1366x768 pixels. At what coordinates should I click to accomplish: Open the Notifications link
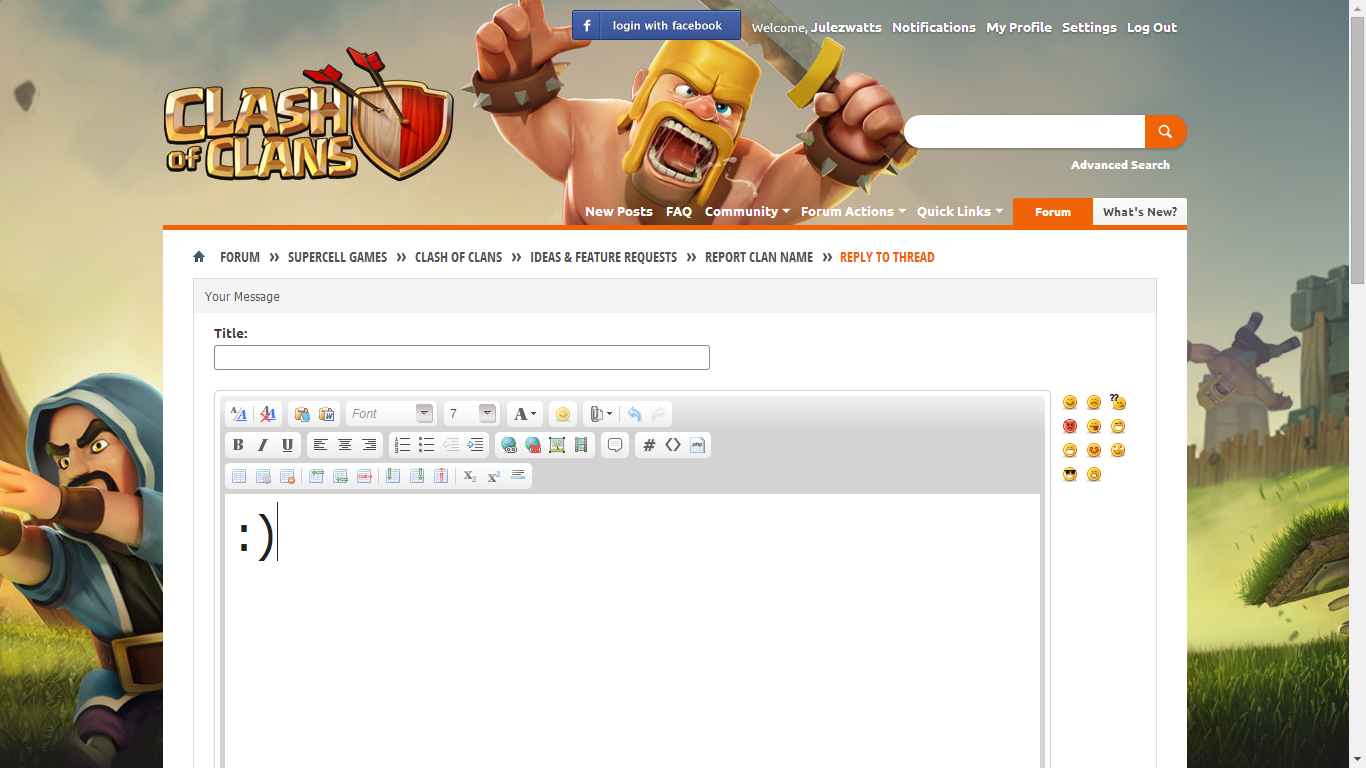click(x=934, y=28)
